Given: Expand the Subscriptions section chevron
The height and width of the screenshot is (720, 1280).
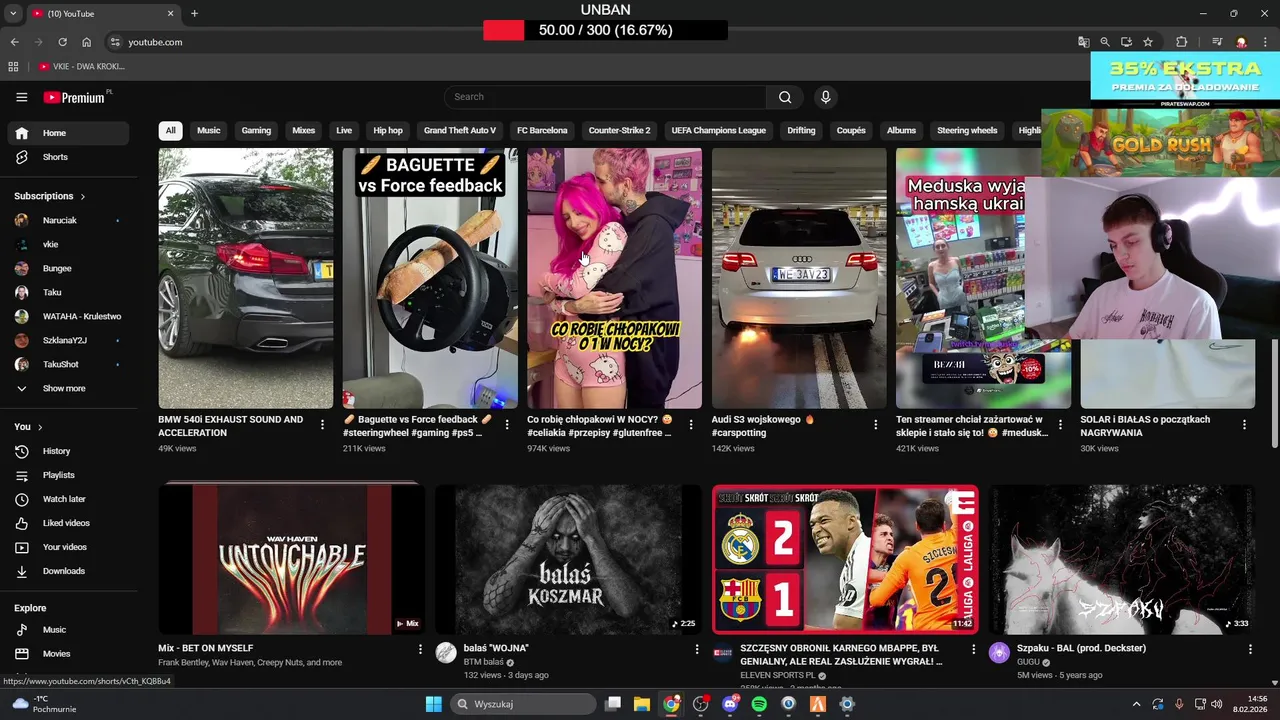Looking at the screenshot, I should [82, 196].
